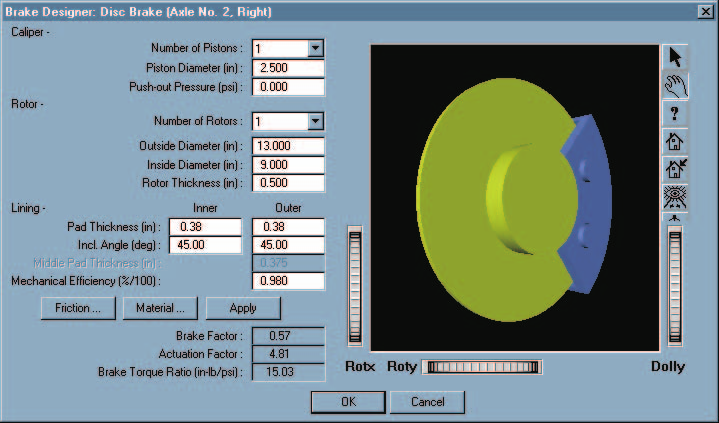
Task: Click the Rotx vertical thumbwheel
Action: pyautogui.click(x=355, y=287)
